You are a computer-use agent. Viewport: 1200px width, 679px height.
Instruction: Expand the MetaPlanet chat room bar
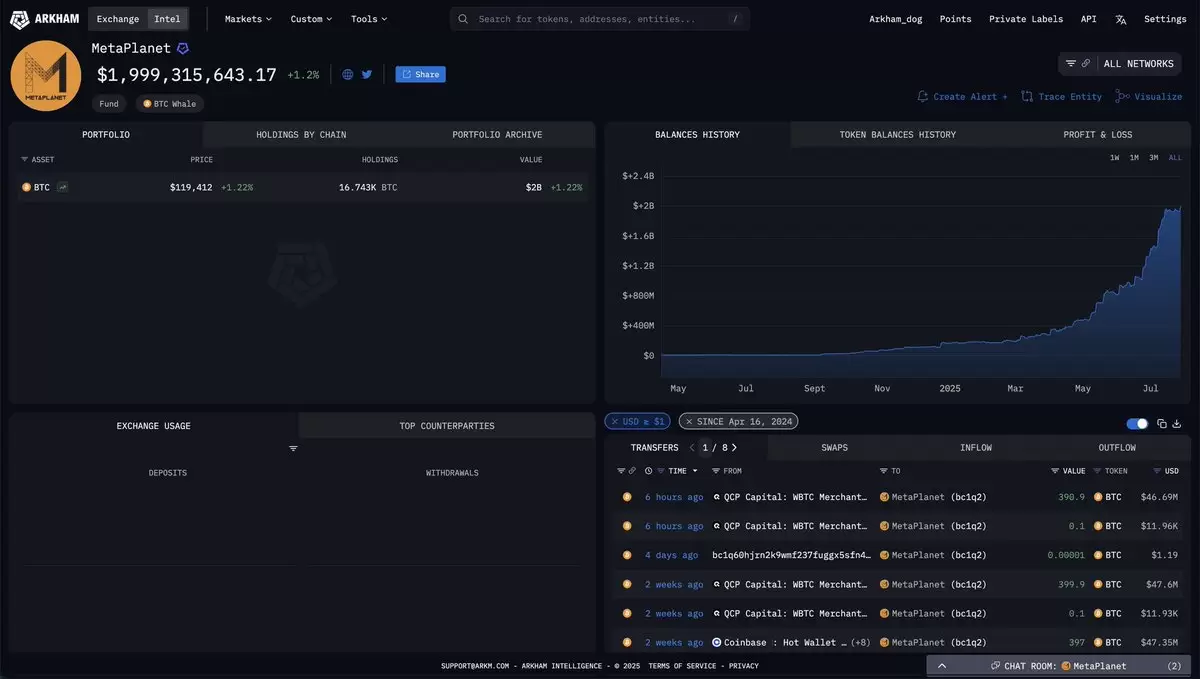[x=1060, y=665]
